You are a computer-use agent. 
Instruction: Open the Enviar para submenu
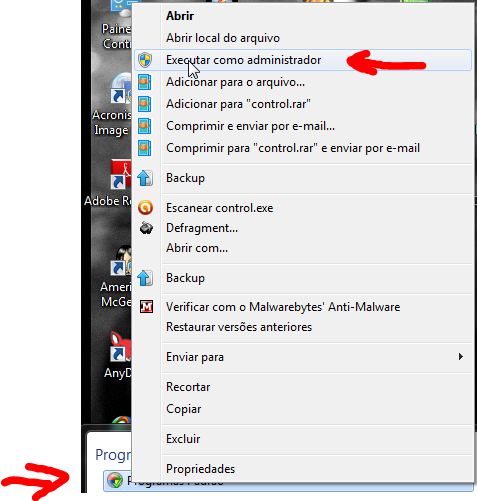(x=195, y=357)
